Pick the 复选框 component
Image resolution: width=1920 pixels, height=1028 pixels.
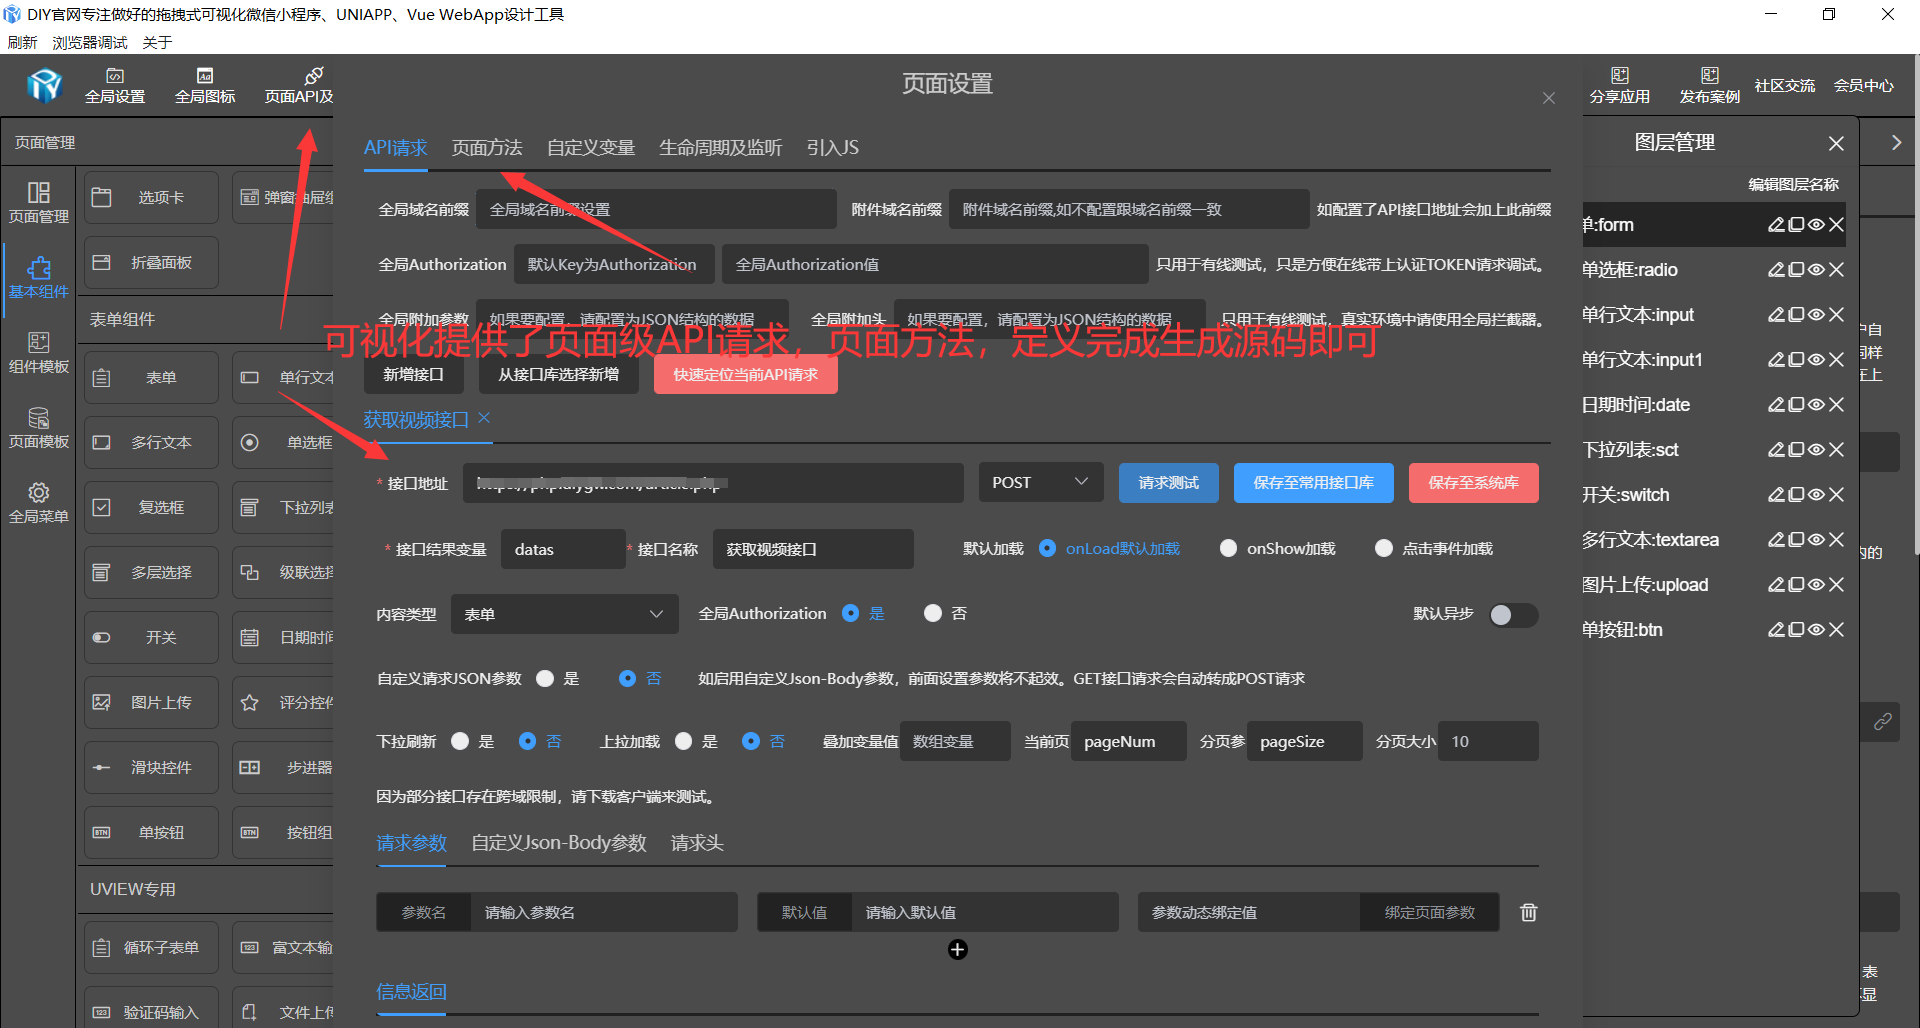click(151, 507)
